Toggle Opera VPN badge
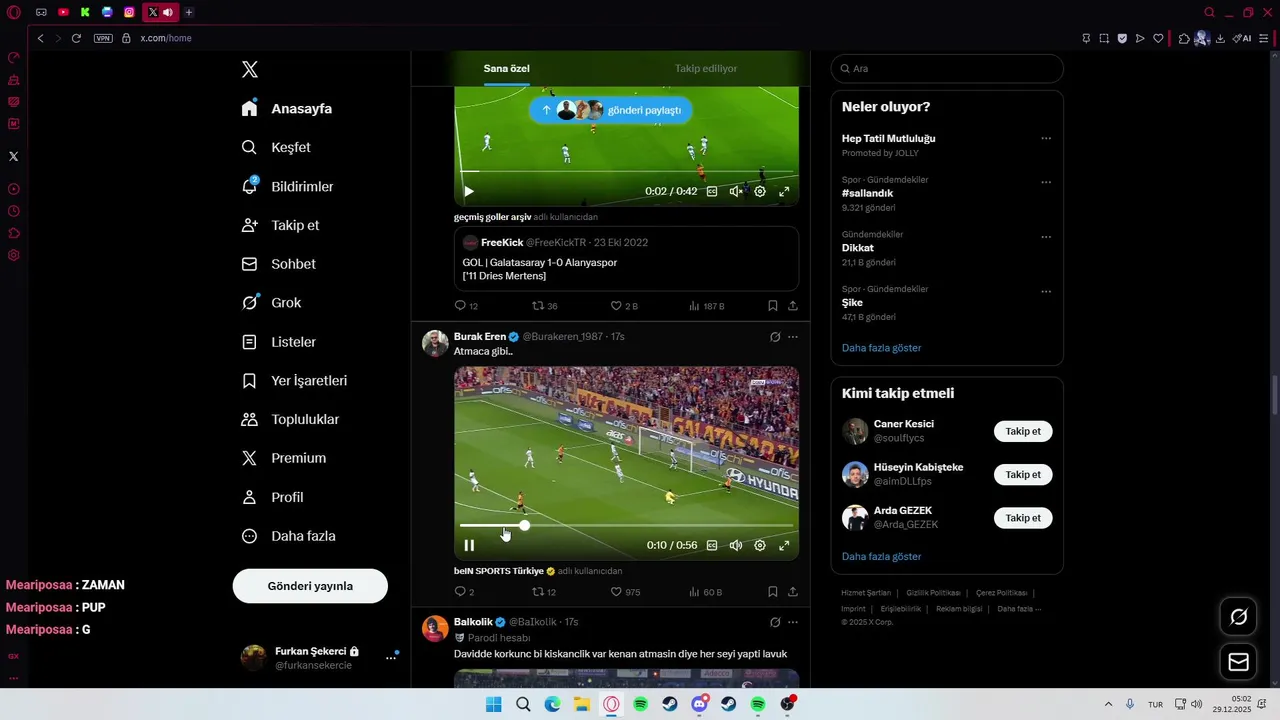This screenshot has width=1280, height=720. point(103,38)
